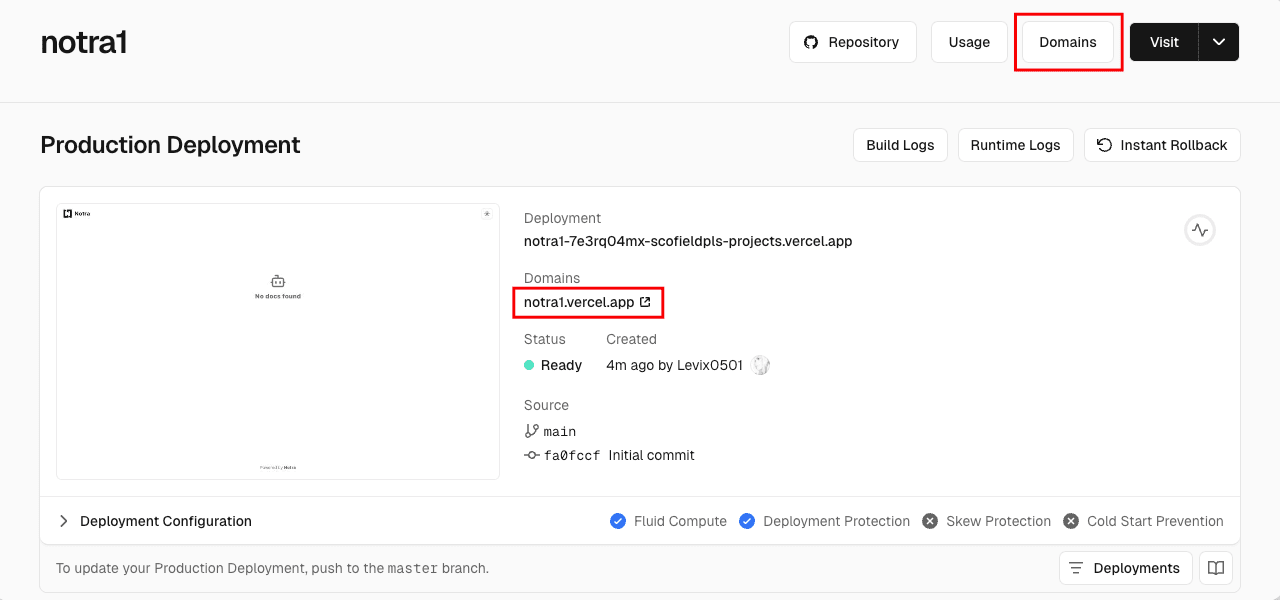Click the Instant Rollback arrow icon
Image resolution: width=1280 pixels, height=600 pixels.
pyautogui.click(x=1104, y=145)
